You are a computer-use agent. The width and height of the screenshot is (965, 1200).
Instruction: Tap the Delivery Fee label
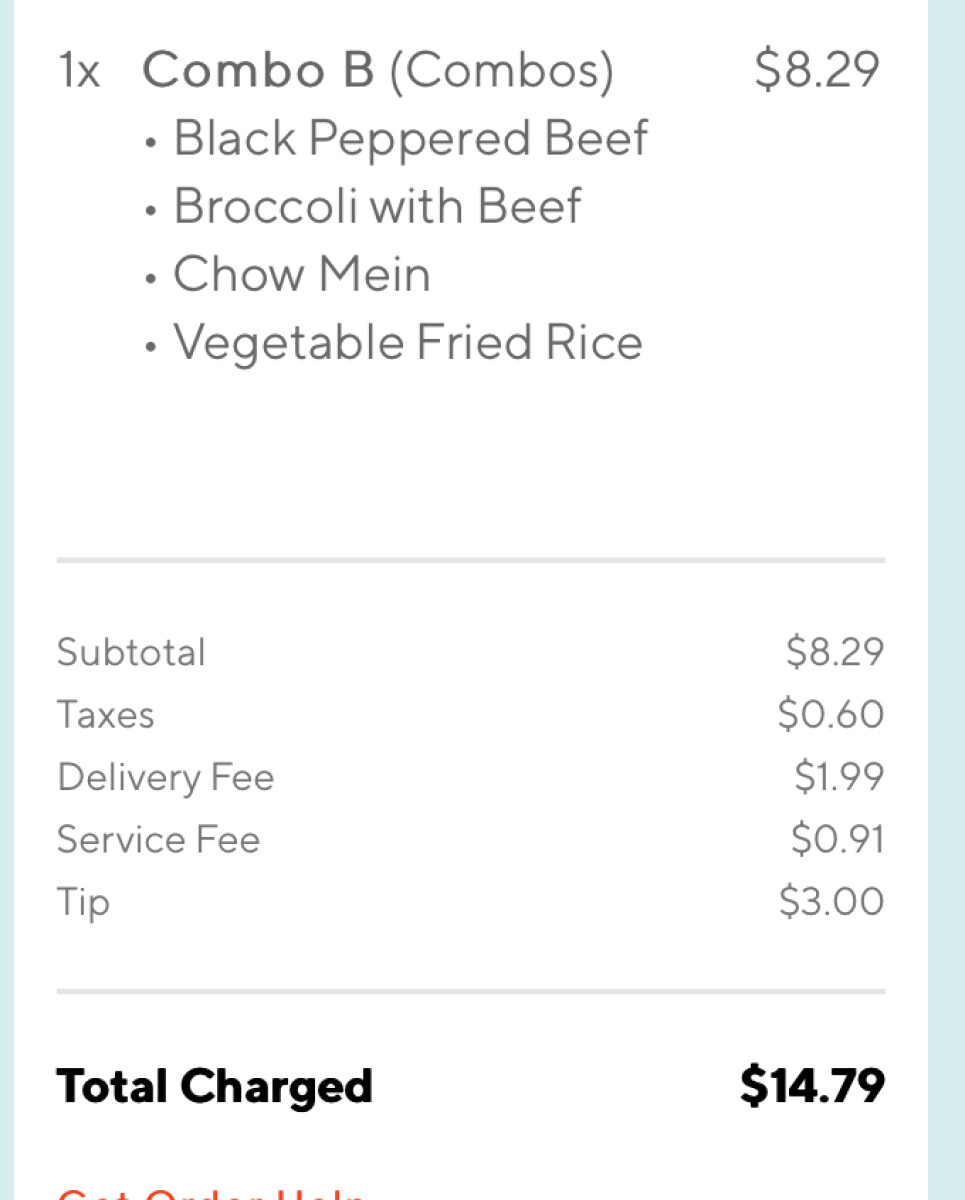pos(165,778)
